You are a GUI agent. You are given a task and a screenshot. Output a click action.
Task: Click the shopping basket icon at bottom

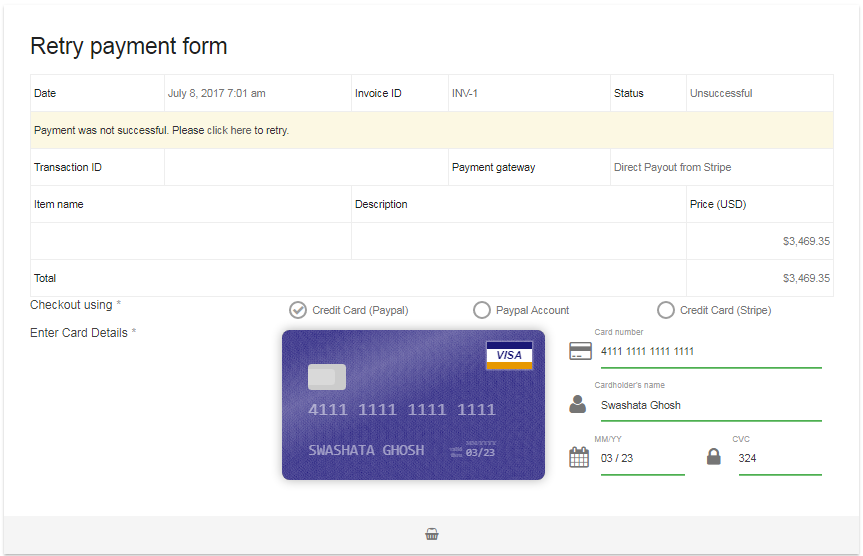click(x=431, y=534)
